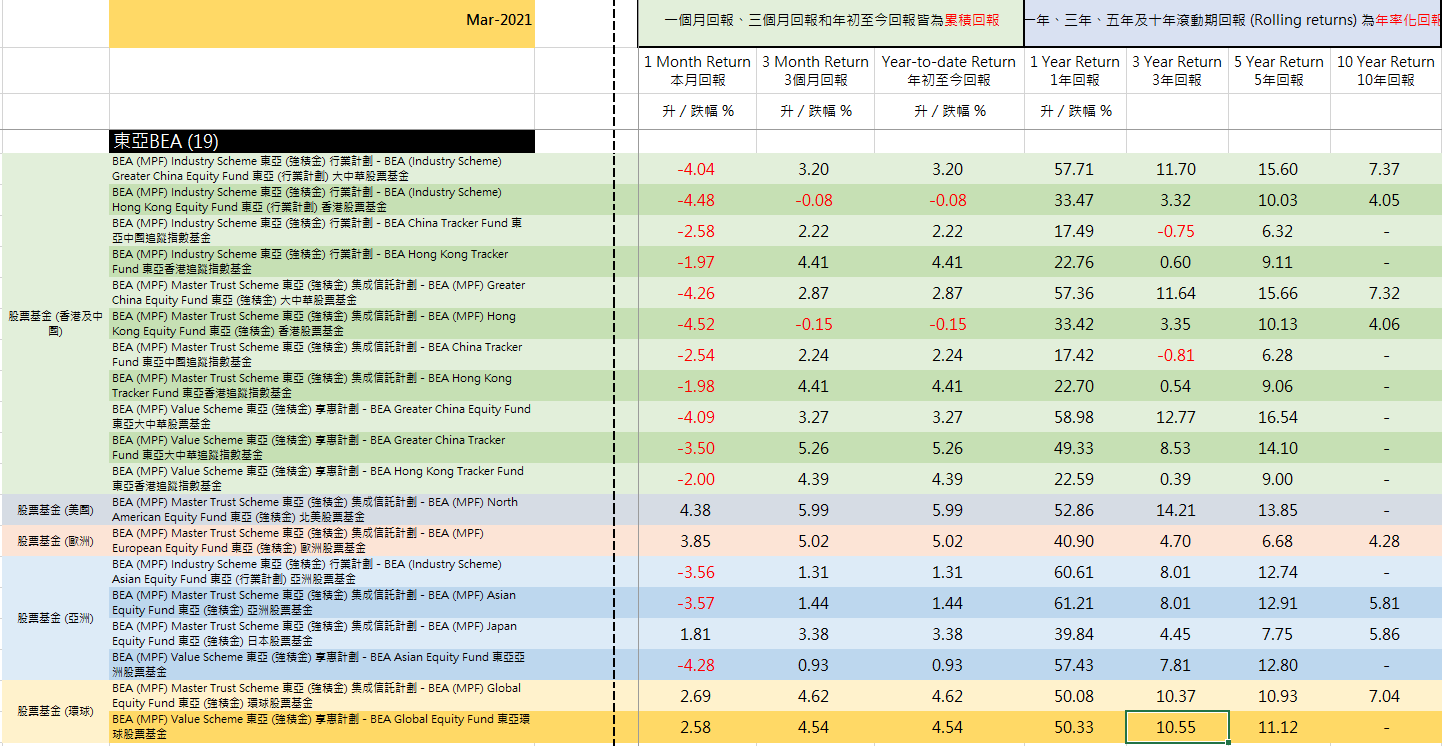Click the Value Scheme Asian Equity Fund name
1442x746 pixels.
click(x=322, y=665)
